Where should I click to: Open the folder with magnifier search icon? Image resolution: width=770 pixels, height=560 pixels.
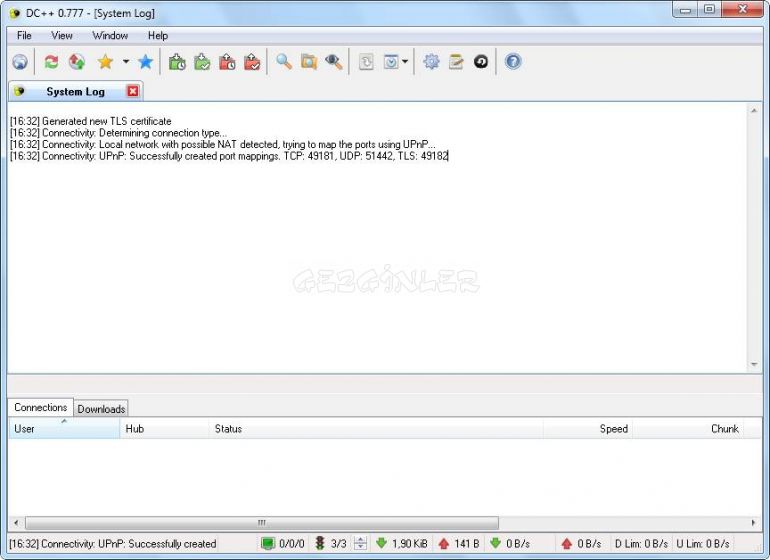309,62
